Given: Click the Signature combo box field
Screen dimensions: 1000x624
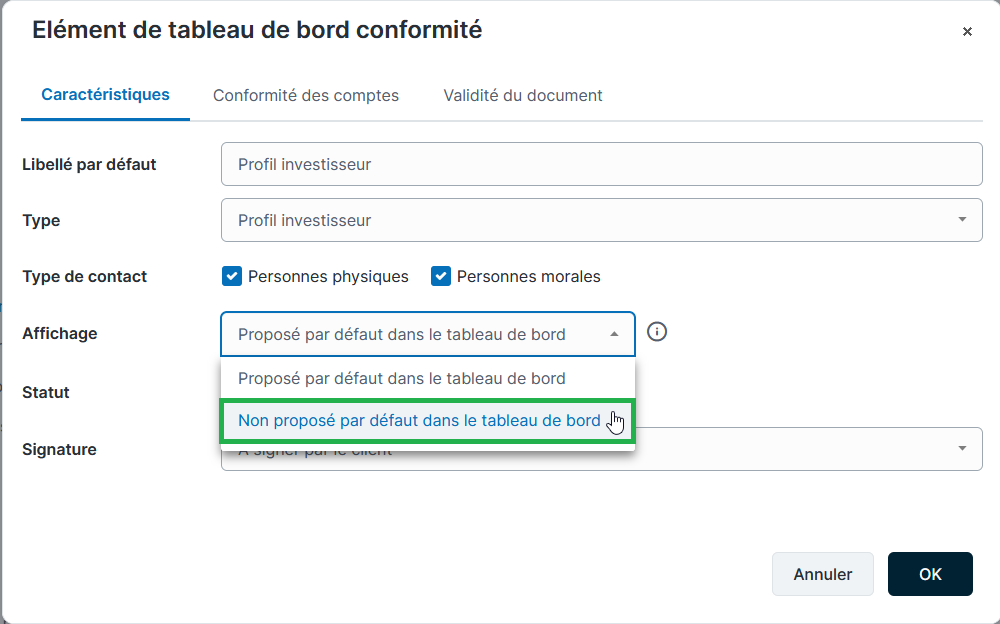Looking at the screenshot, I should [800, 450].
